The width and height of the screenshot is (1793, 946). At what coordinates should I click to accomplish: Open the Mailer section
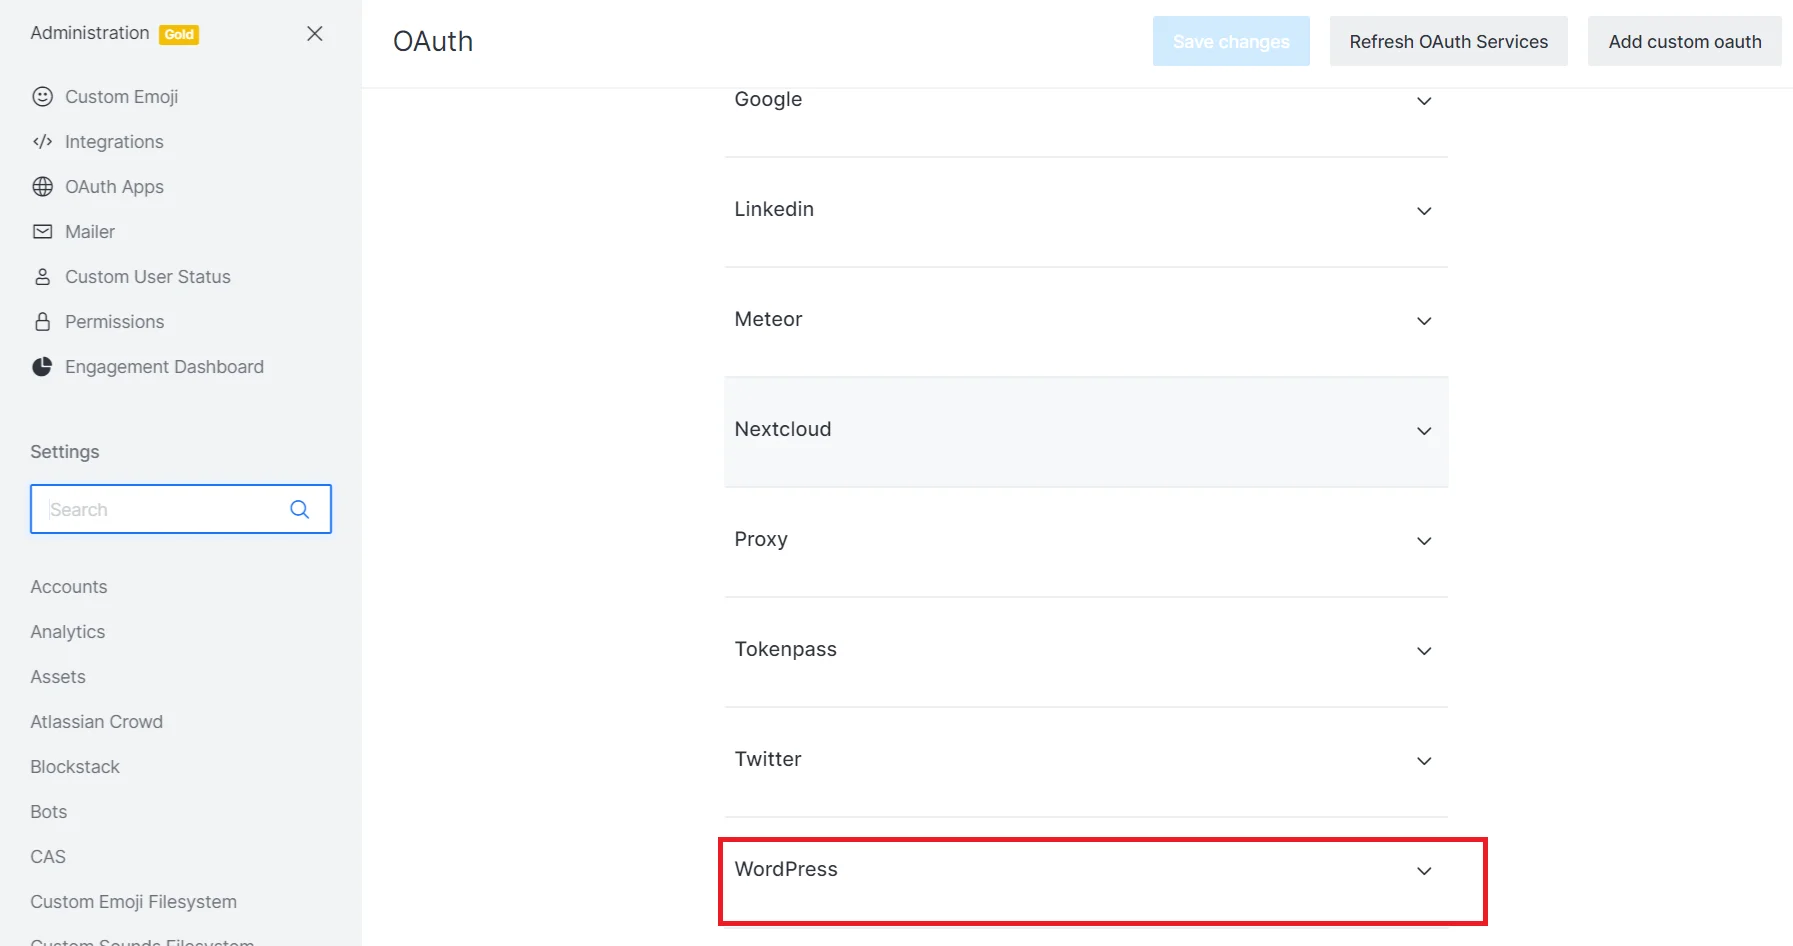(x=90, y=231)
